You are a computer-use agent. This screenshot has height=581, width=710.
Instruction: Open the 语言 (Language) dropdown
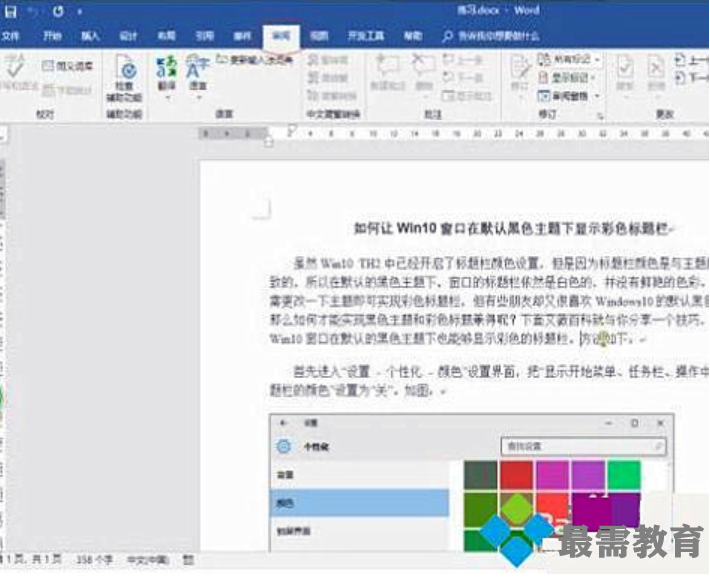click(198, 77)
